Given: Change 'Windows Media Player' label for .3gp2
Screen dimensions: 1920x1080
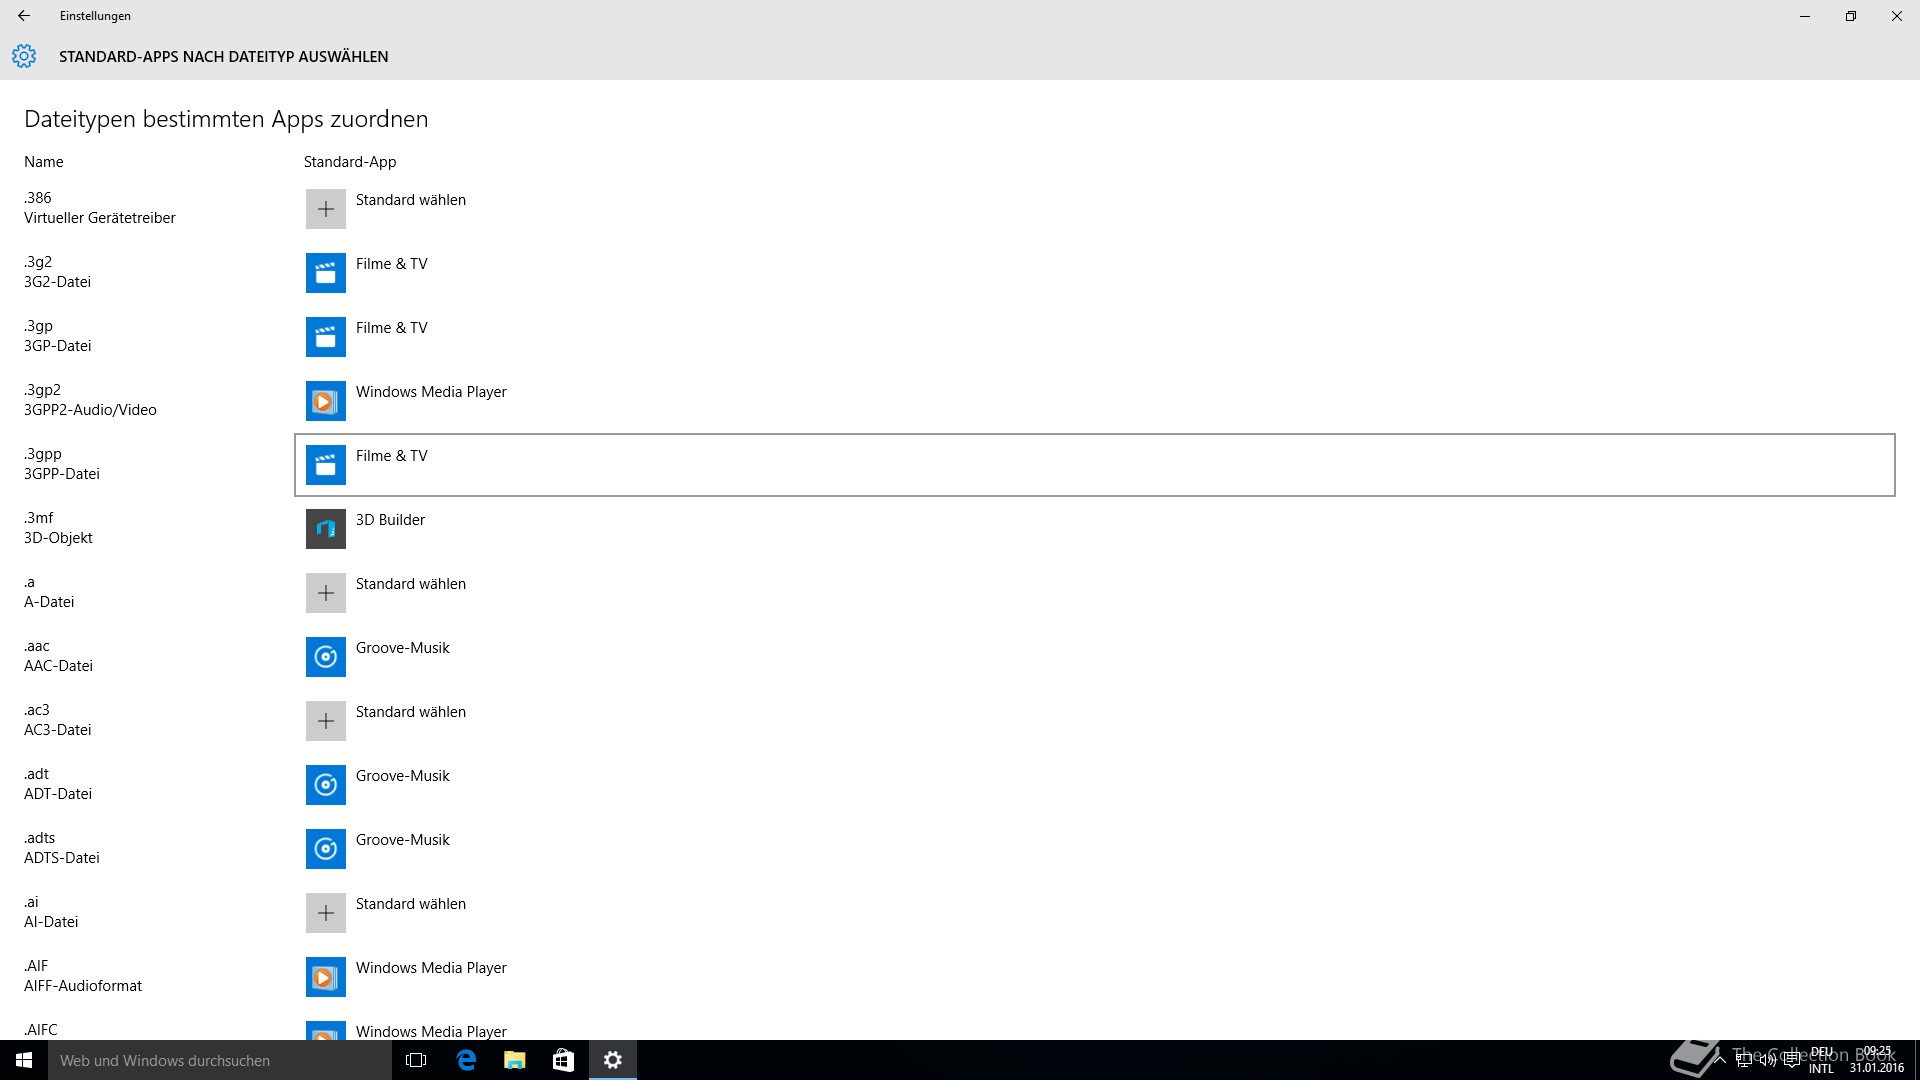Looking at the screenshot, I should (431, 392).
